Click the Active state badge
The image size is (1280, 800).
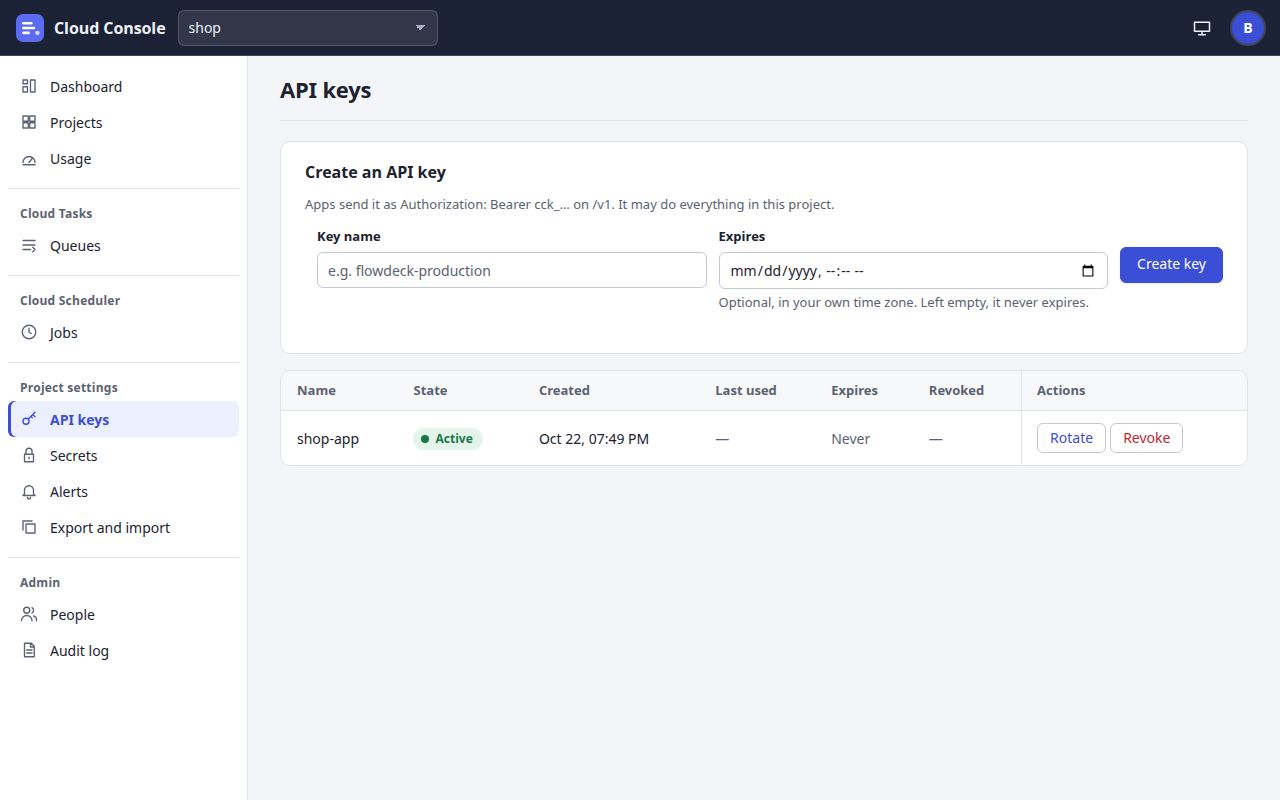click(x=448, y=439)
